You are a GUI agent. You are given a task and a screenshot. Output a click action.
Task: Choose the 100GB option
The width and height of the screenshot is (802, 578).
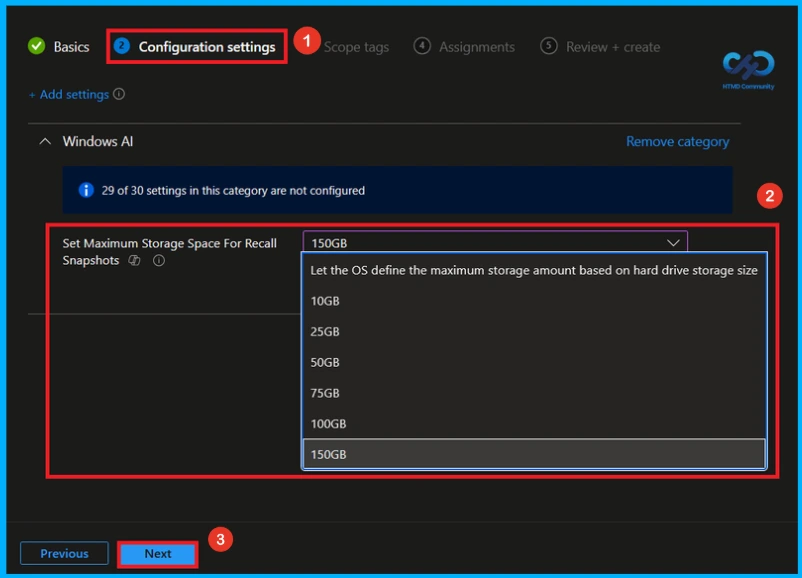tap(534, 424)
